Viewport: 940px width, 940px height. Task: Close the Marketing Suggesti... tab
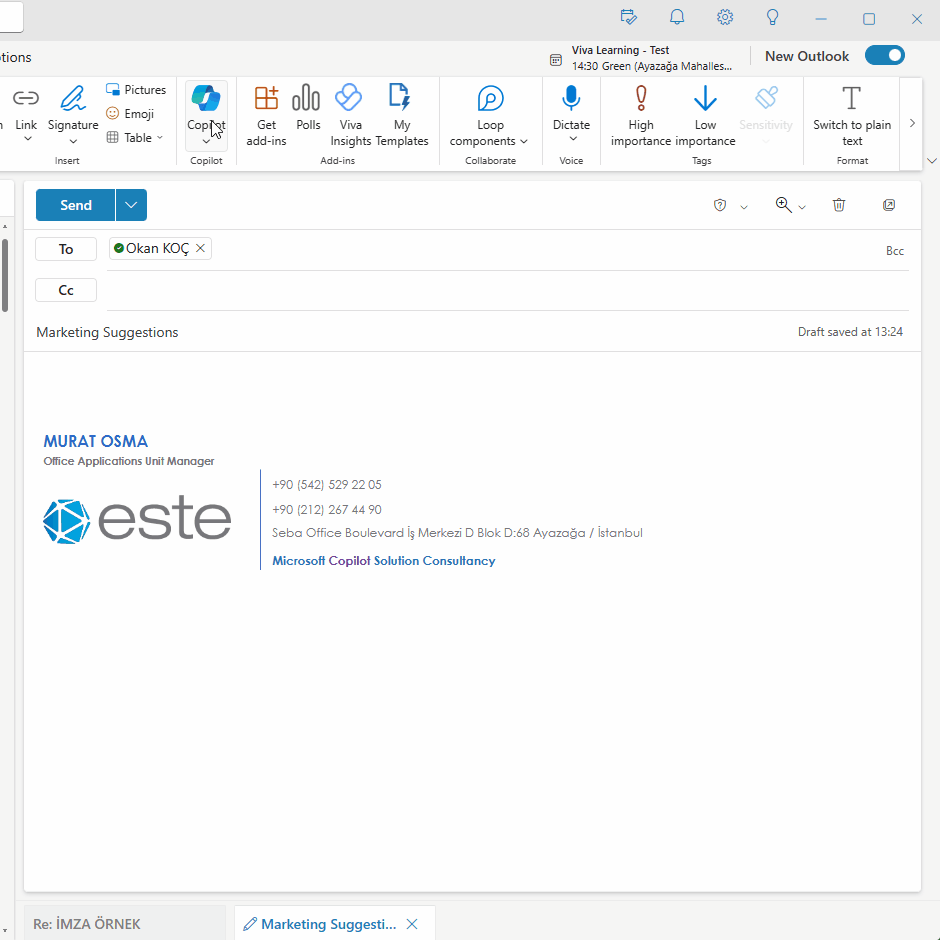[412, 924]
